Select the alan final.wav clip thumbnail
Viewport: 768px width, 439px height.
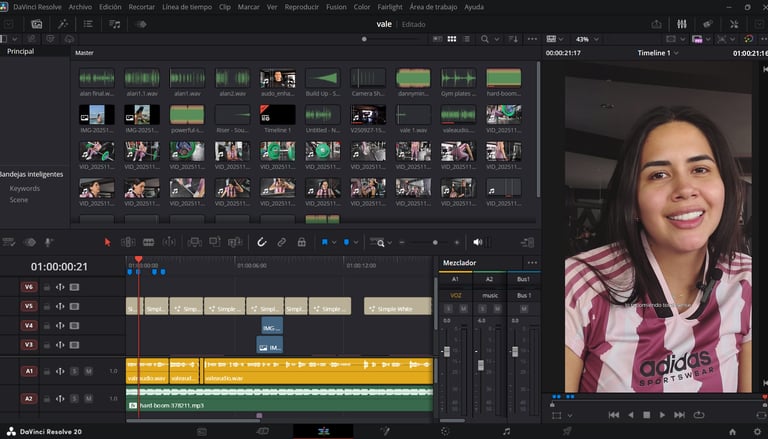[97, 79]
